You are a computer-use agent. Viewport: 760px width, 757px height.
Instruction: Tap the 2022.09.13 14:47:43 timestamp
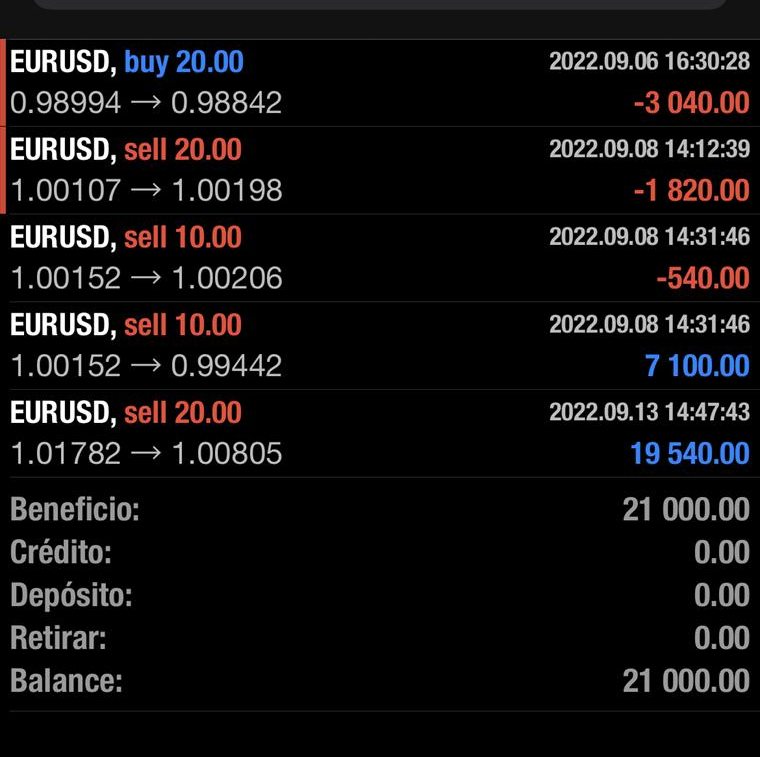(649, 412)
